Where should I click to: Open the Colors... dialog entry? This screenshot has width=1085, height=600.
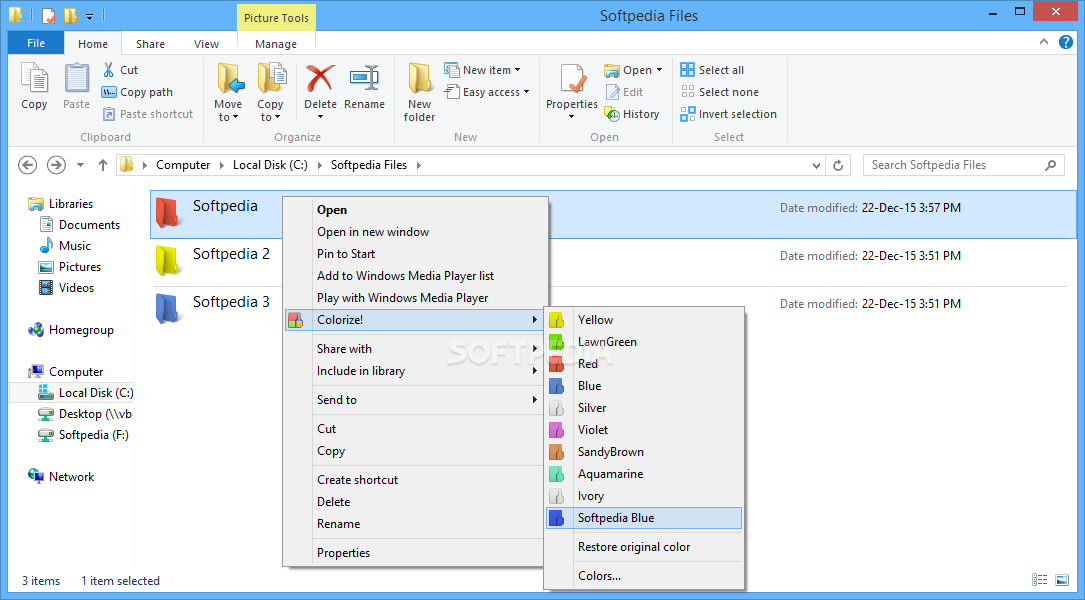pyautogui.click(x=644, y=576)
